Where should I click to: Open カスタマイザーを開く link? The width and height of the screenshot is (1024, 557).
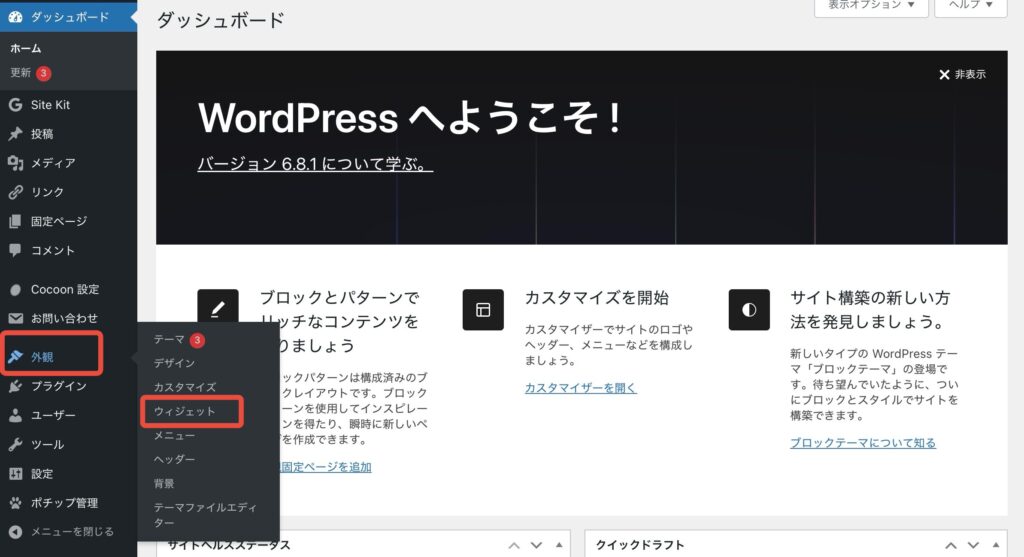pos(581,388)
